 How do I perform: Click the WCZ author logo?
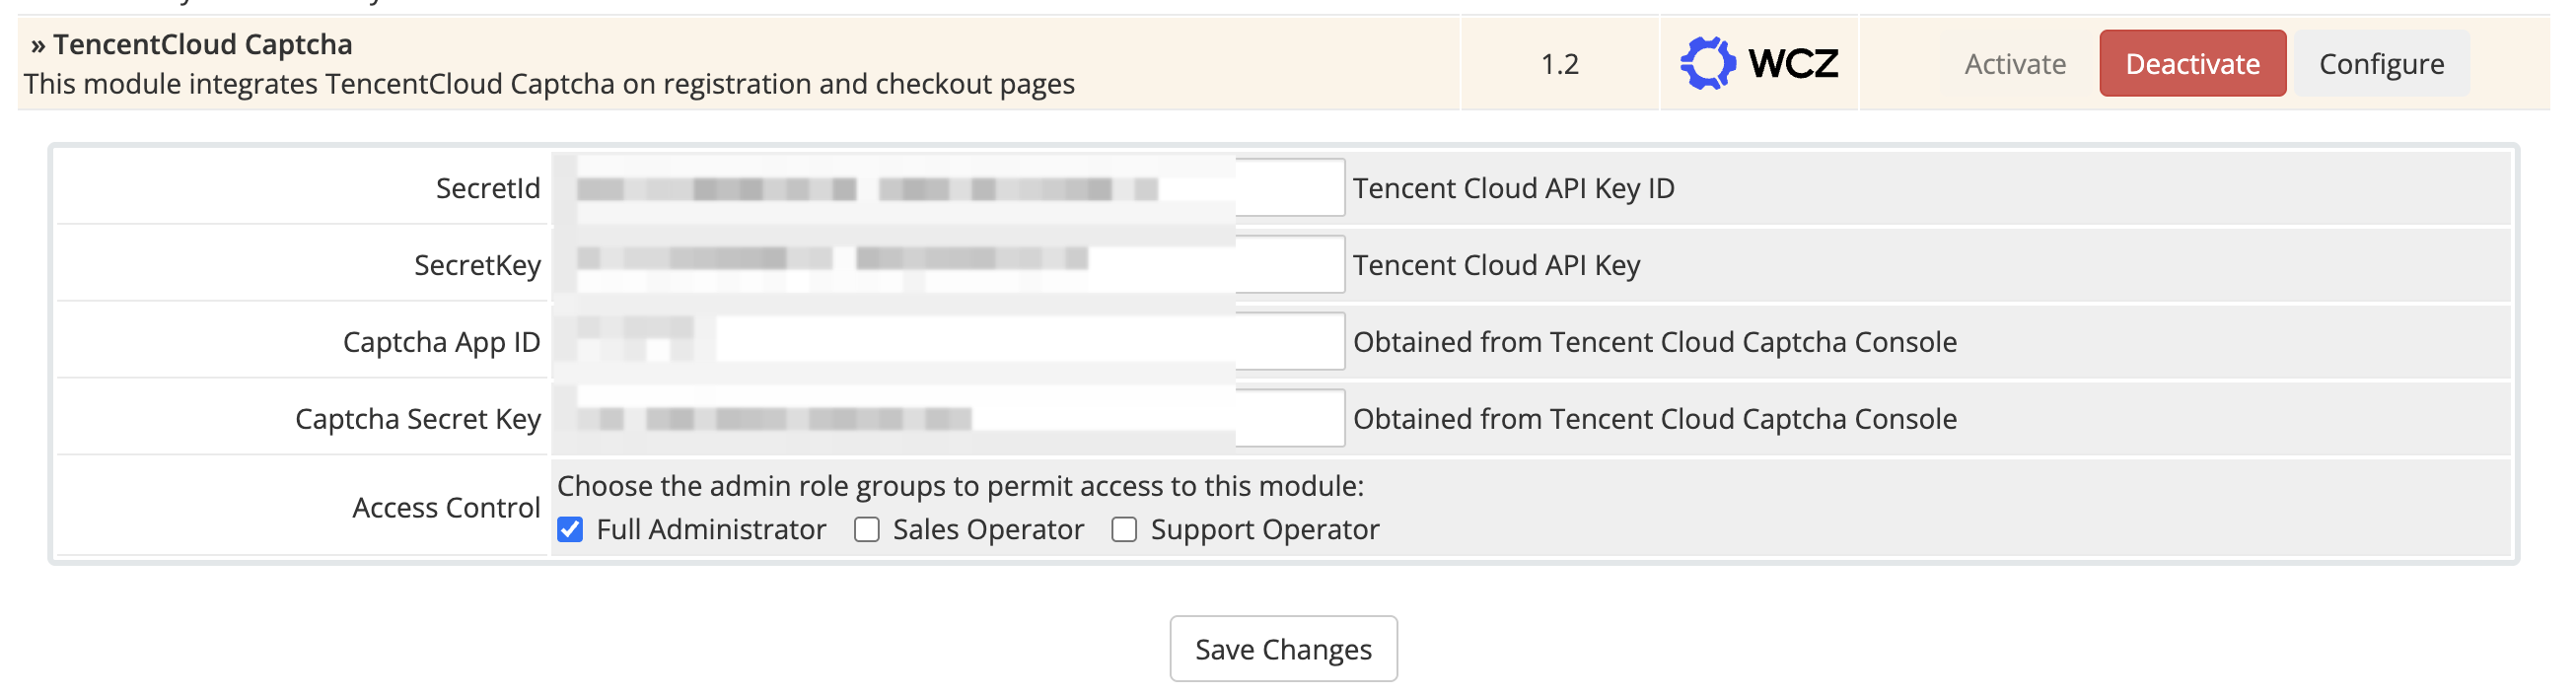coord(1759,64)
